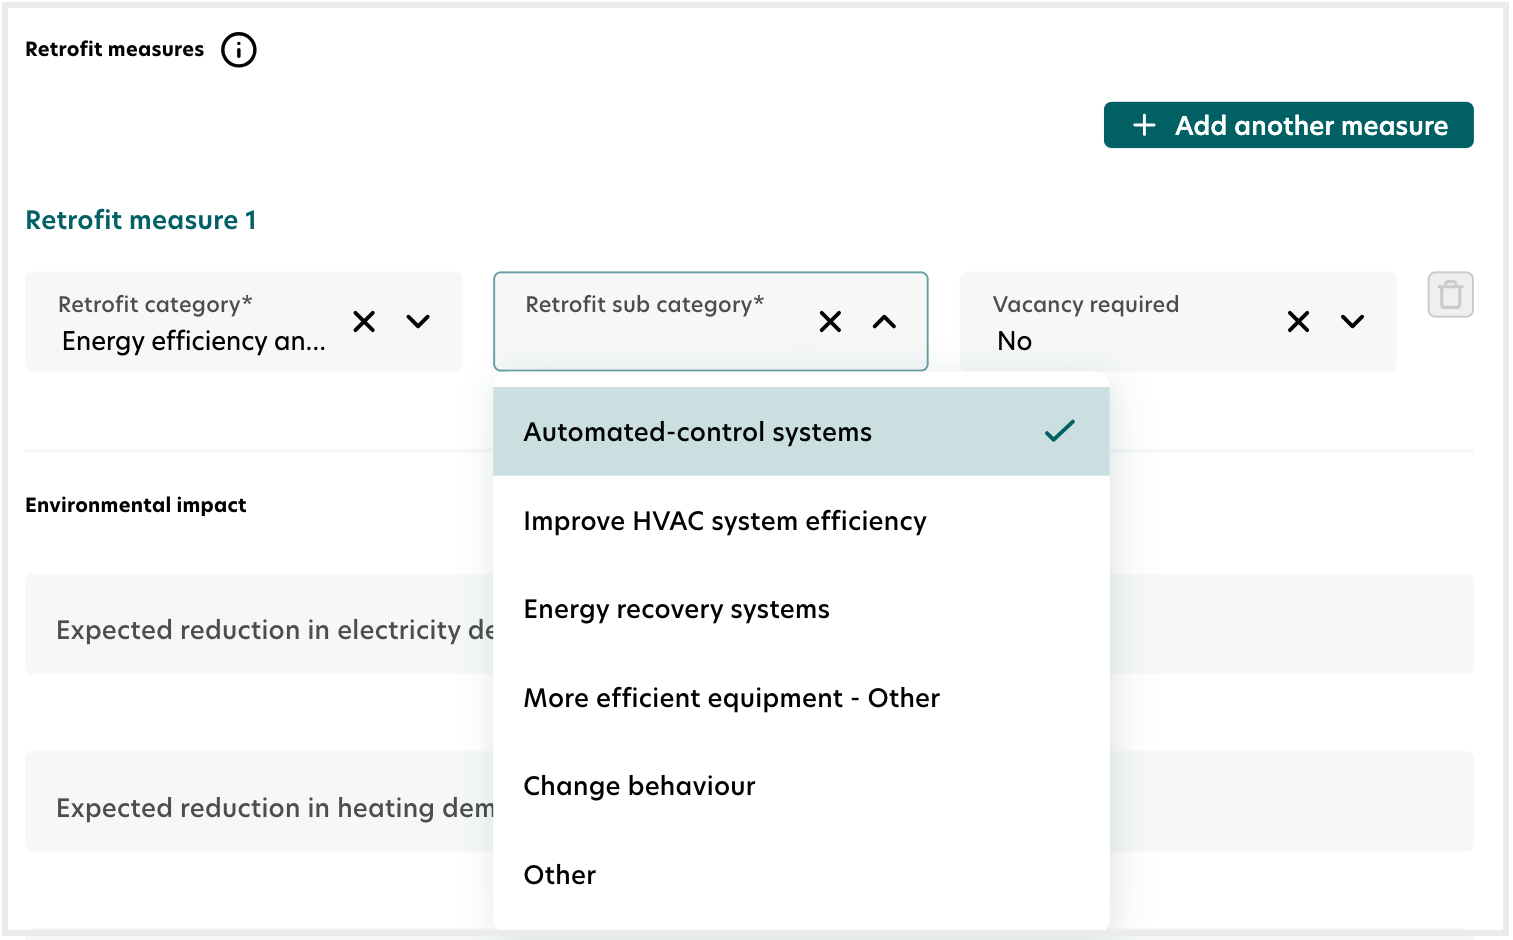
Task: Choose Change behaviour option
Action: (x=801, y=786)
